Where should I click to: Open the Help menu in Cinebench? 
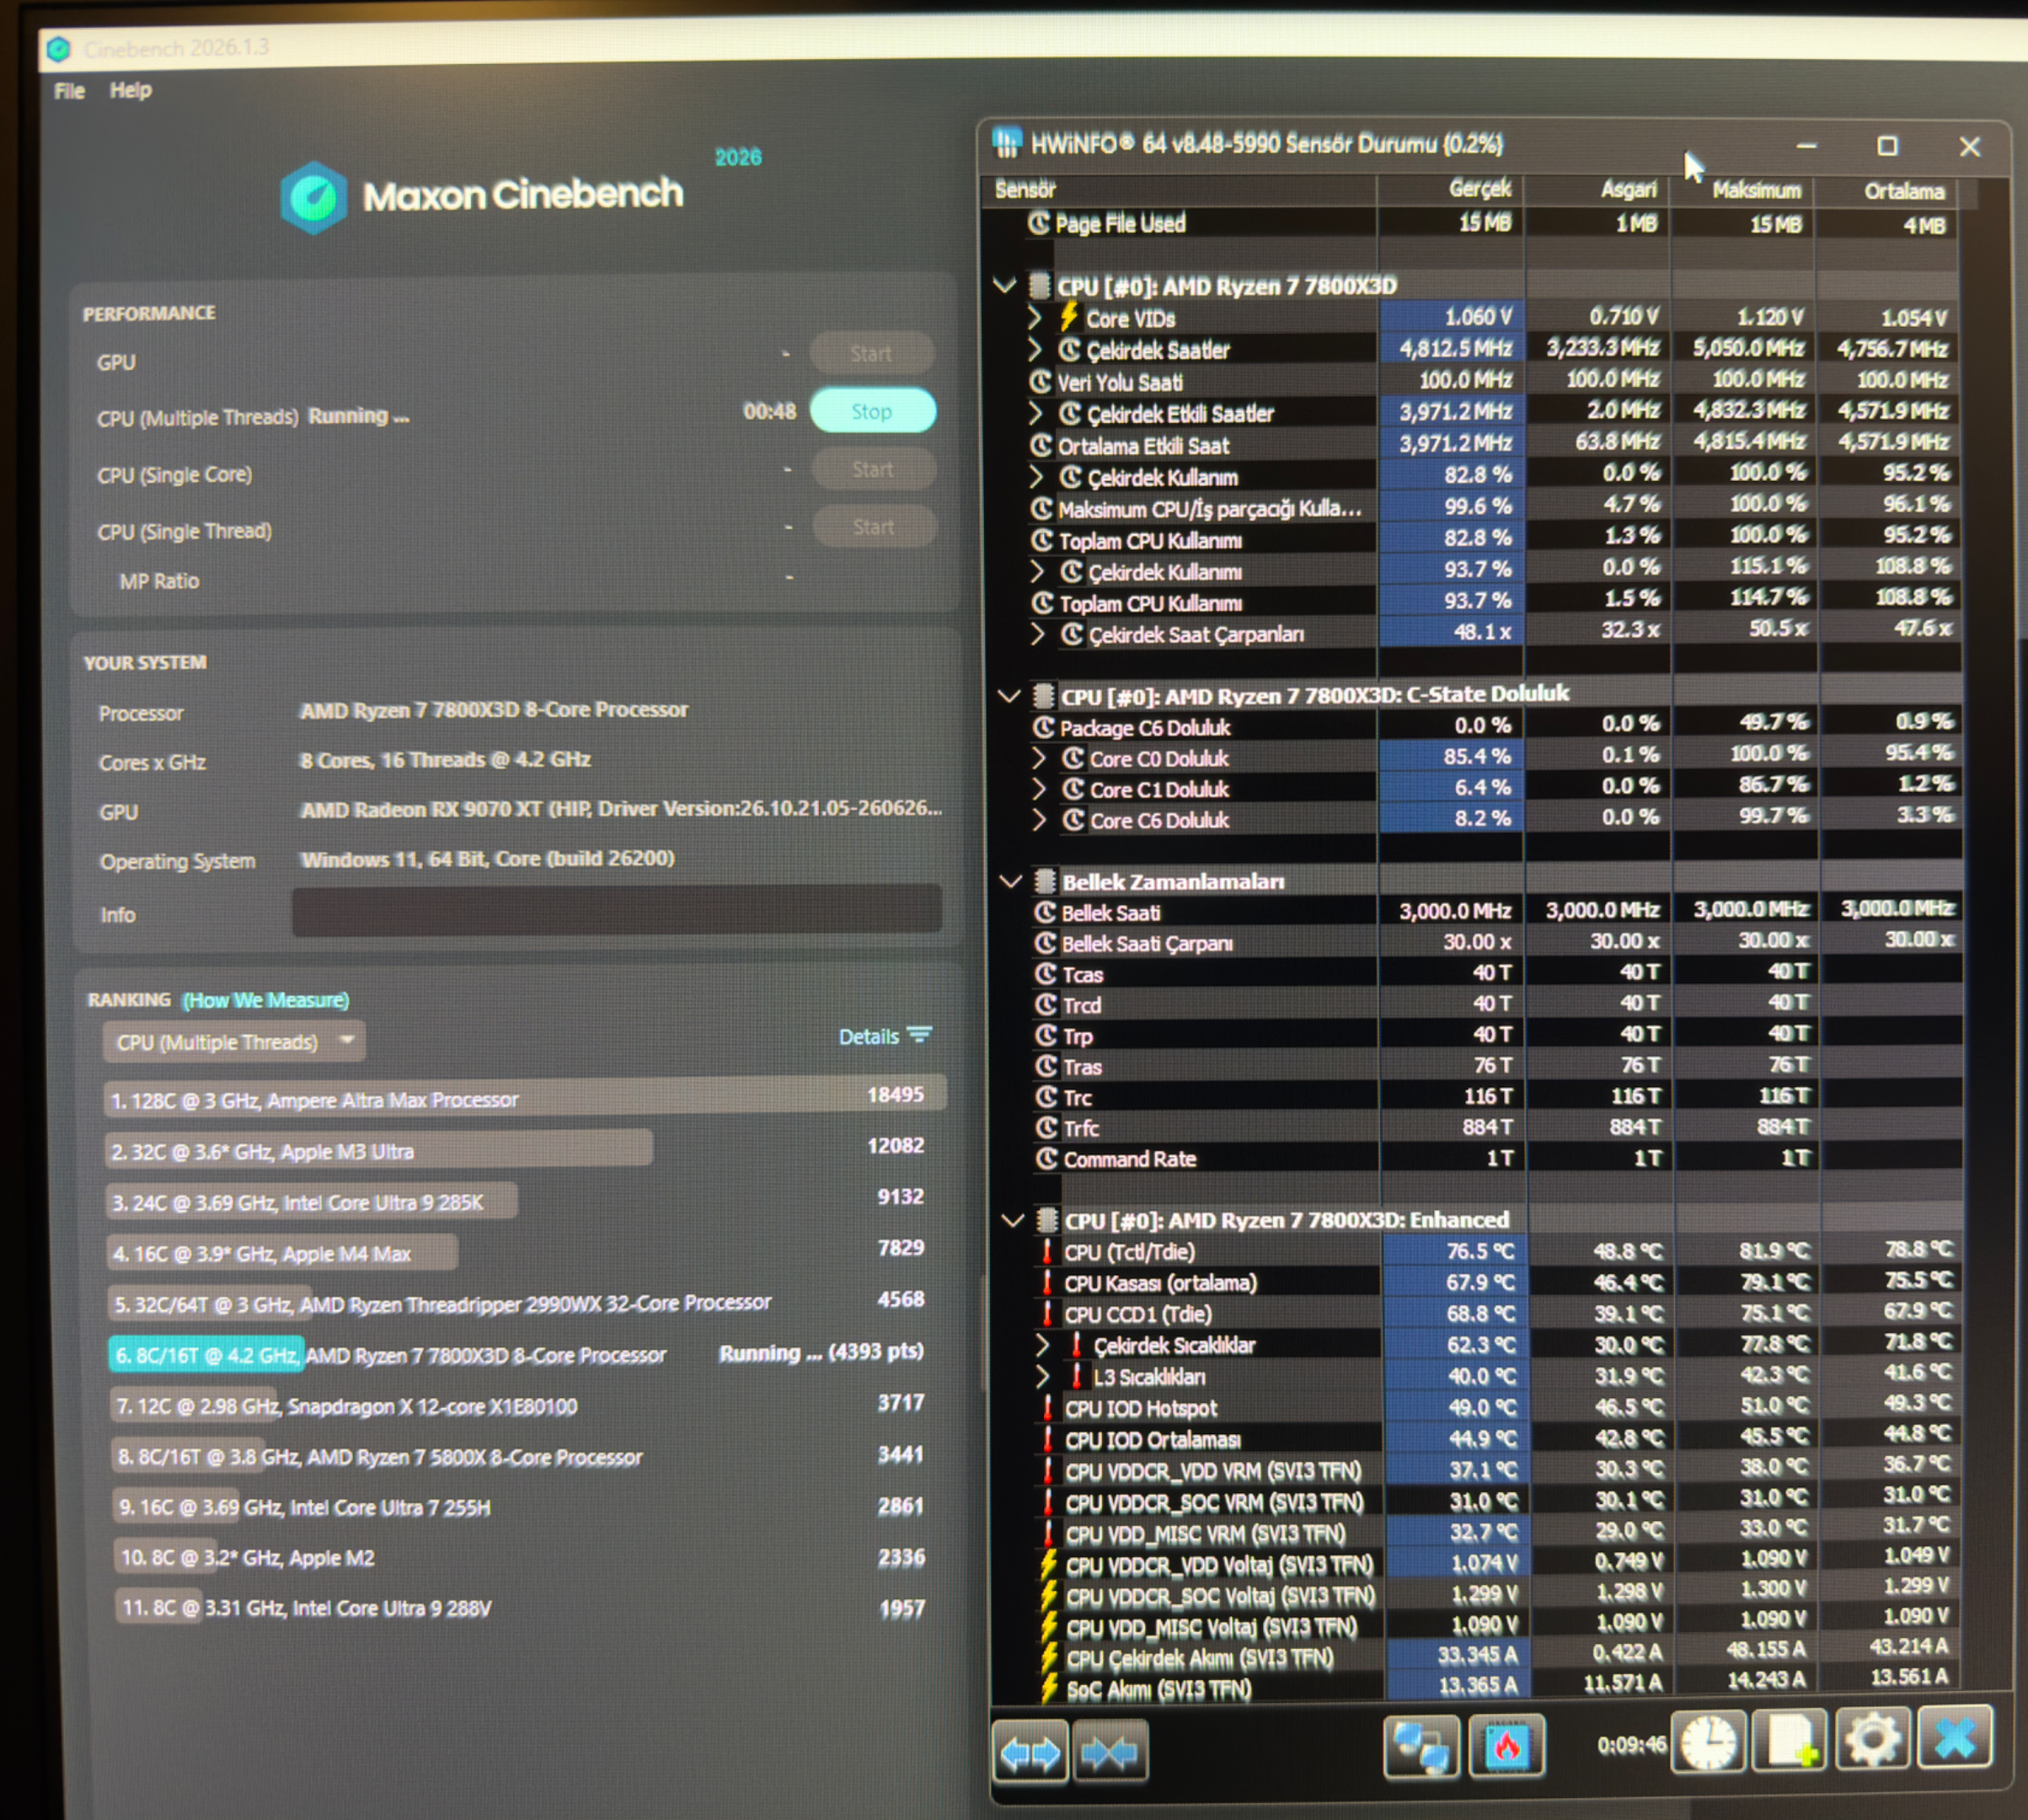pyautogui.click(x=131, y=90)
